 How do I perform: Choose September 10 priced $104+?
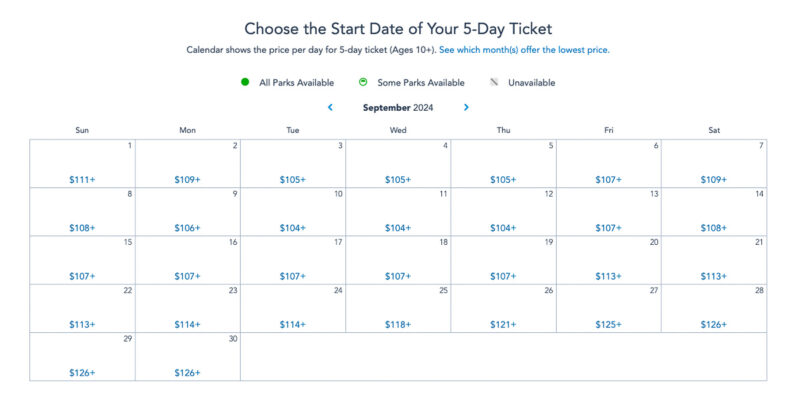tap(293, 212)
